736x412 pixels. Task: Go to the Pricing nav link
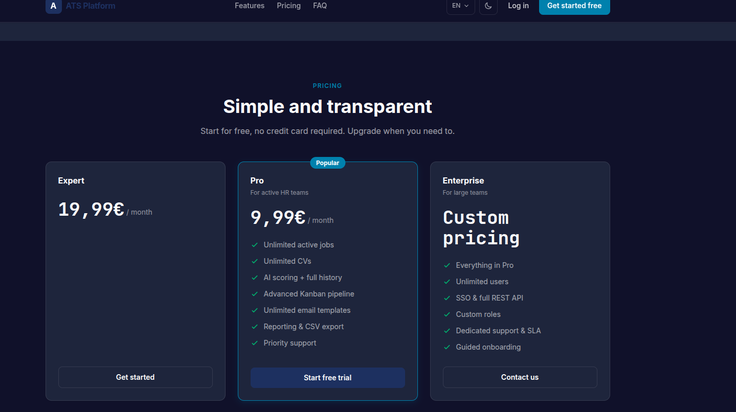[x=289, y=6]
